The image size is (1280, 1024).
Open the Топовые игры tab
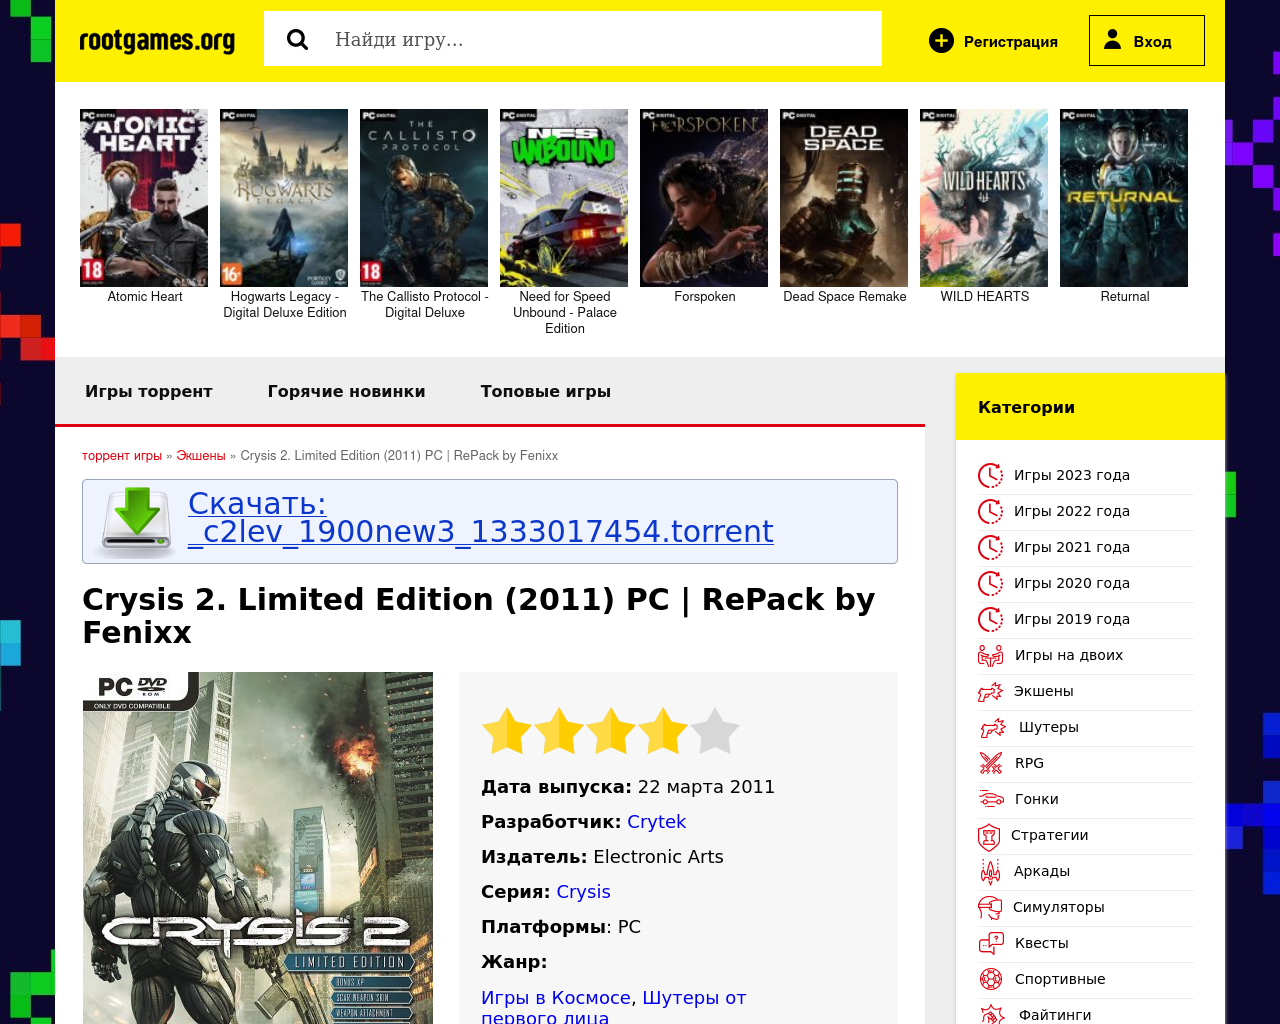pyautogui.click(x=545, y=391)
